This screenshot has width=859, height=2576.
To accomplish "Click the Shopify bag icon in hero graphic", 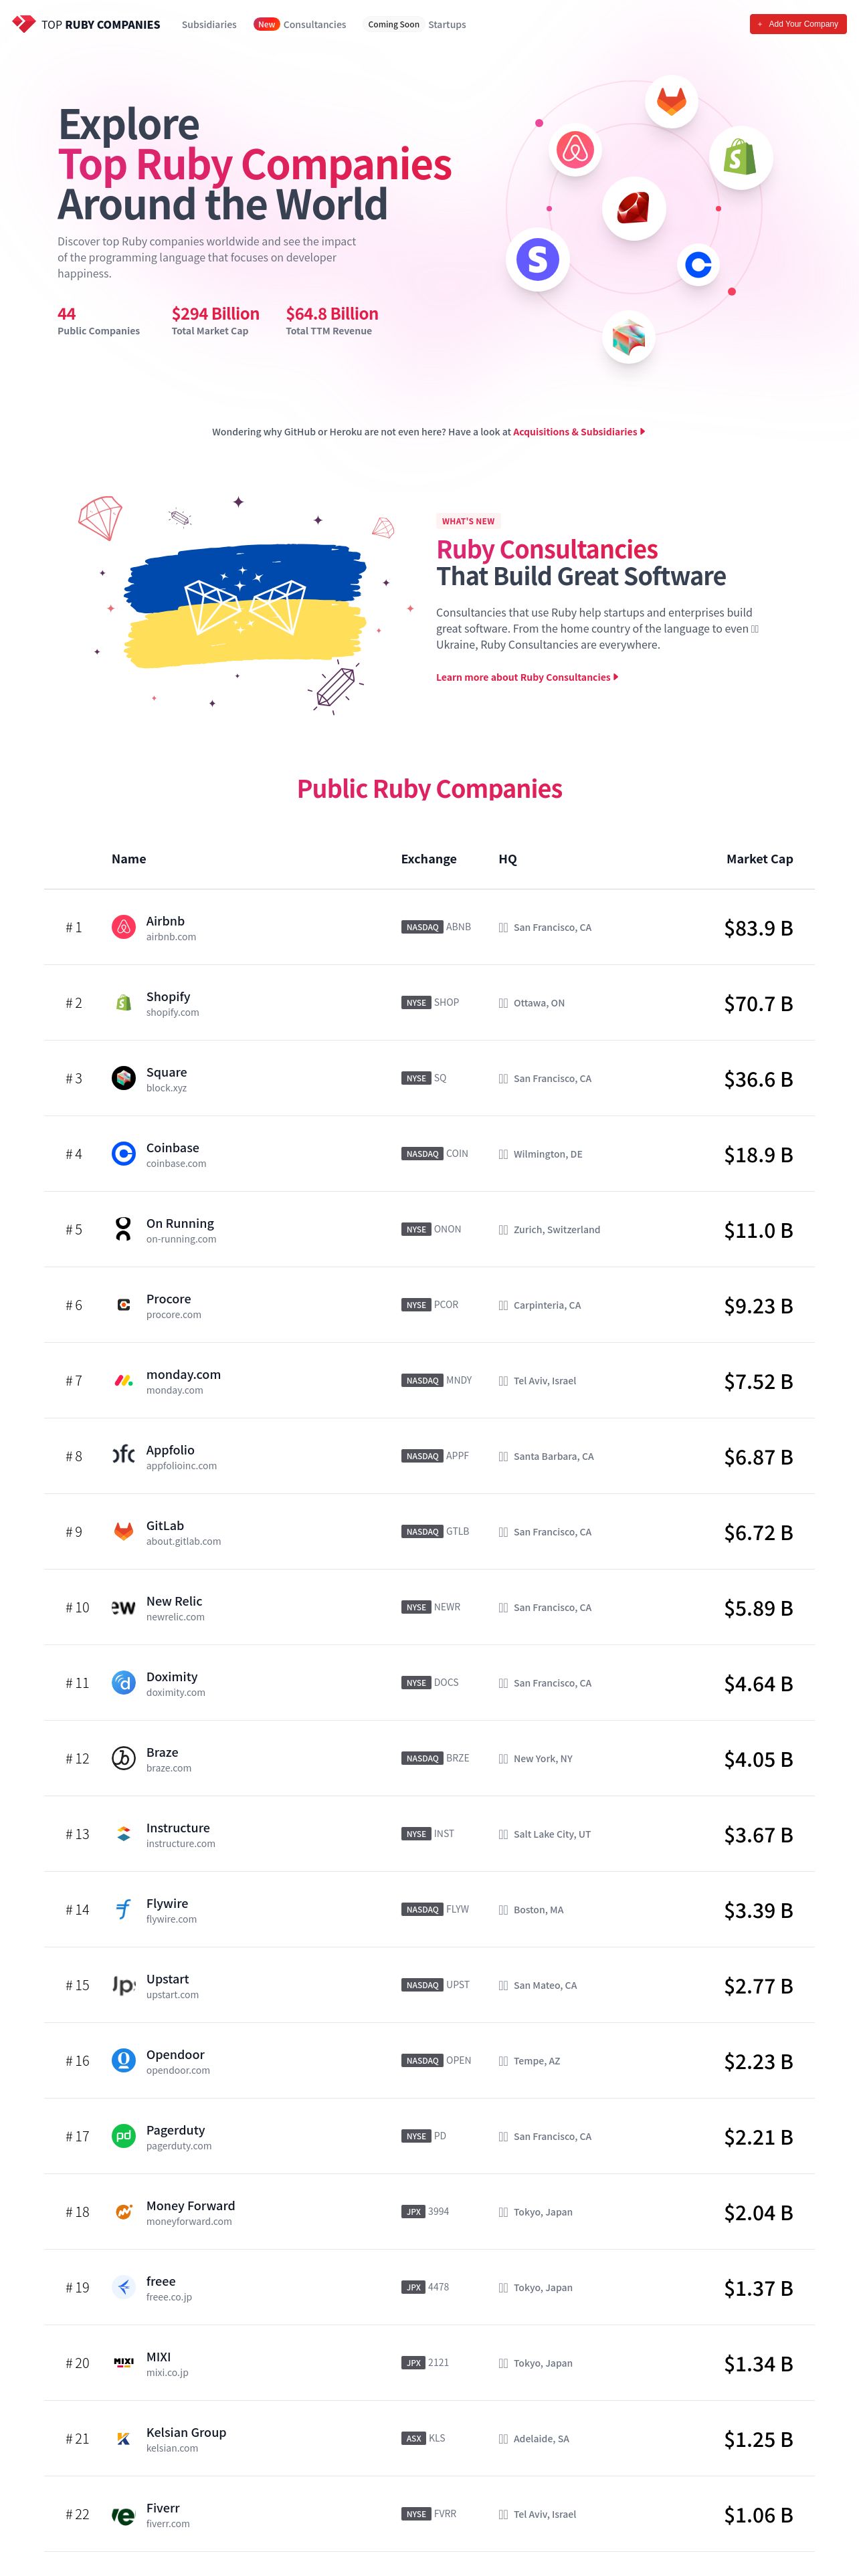I will point(740,157).
